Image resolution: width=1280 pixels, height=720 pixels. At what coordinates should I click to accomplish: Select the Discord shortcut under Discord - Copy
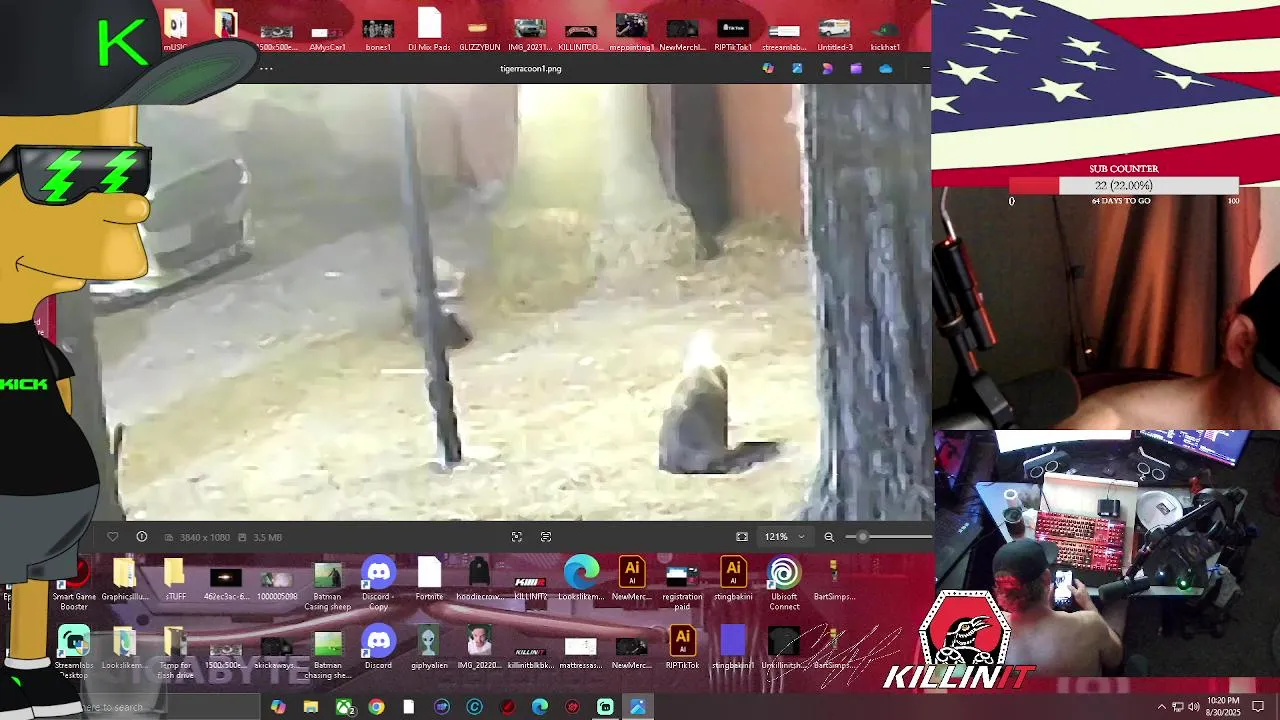pyautogui.click(x=378, y=647)
